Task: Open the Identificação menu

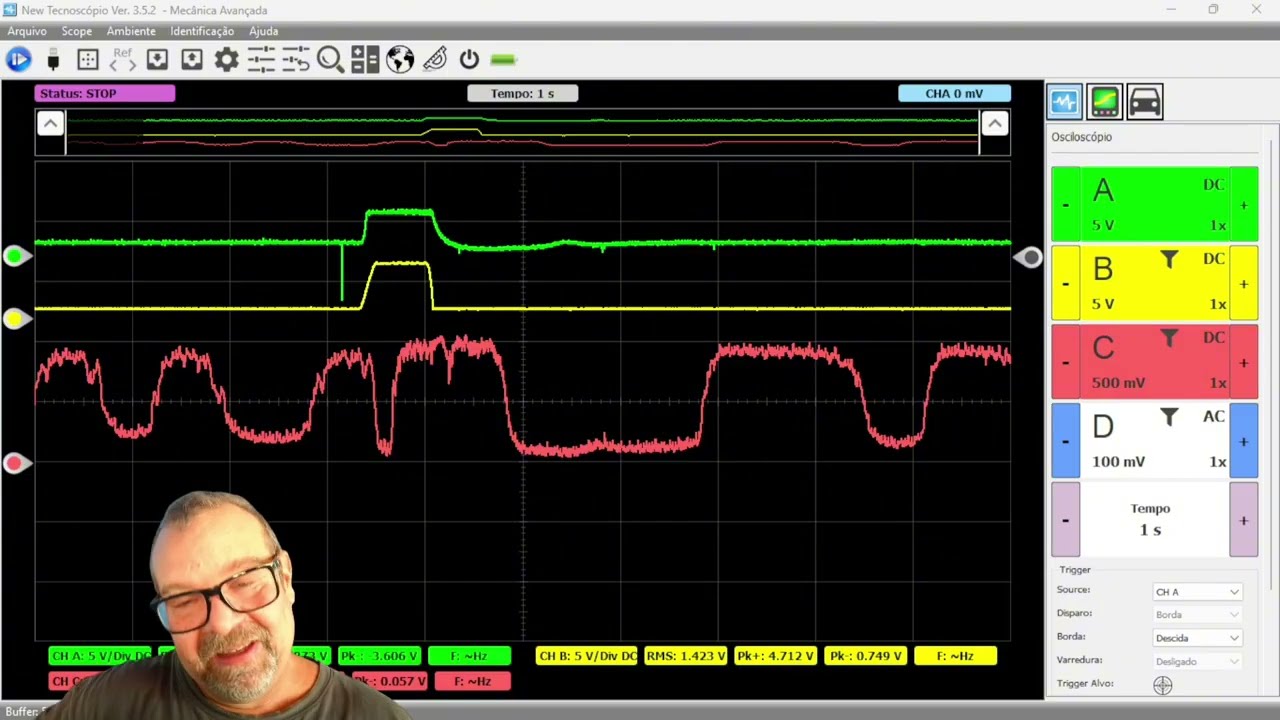Action: pyautogui.click(x=202, y=32)
